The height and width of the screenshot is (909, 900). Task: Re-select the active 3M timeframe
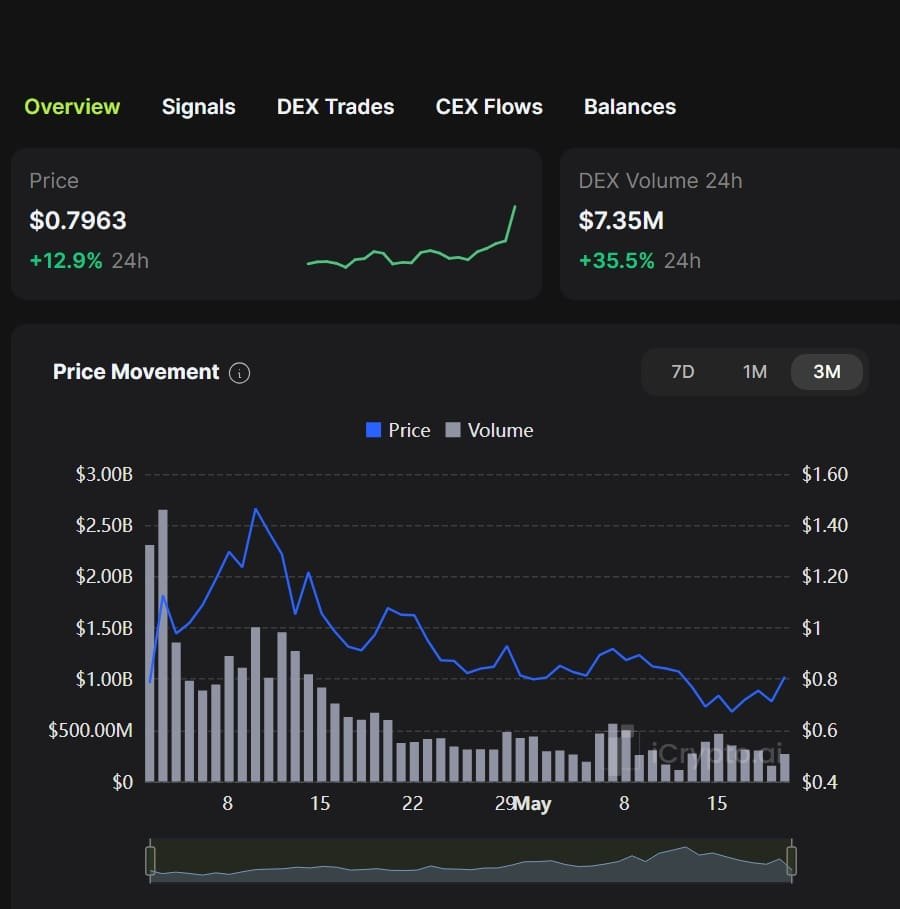point(826,372)
